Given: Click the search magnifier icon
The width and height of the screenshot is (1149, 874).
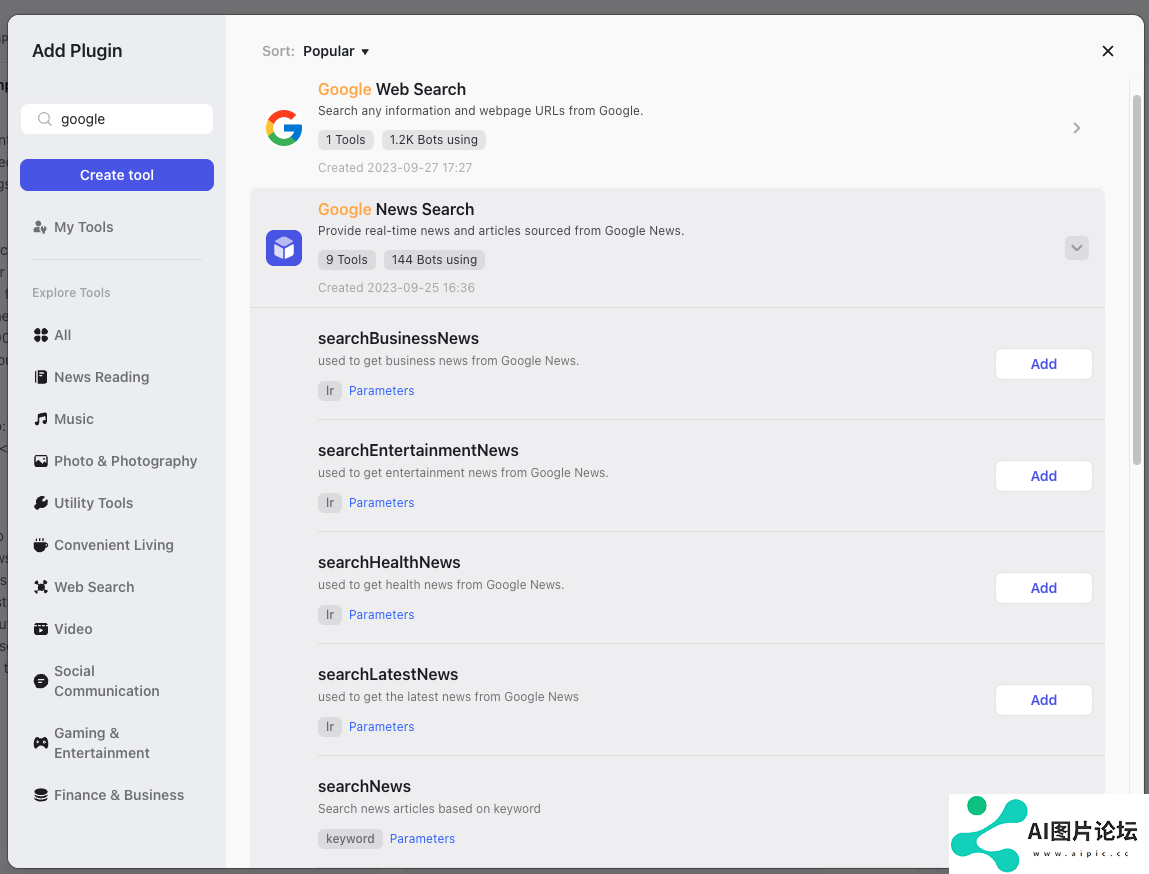Looking at the screenshot, I should point(45,119).
